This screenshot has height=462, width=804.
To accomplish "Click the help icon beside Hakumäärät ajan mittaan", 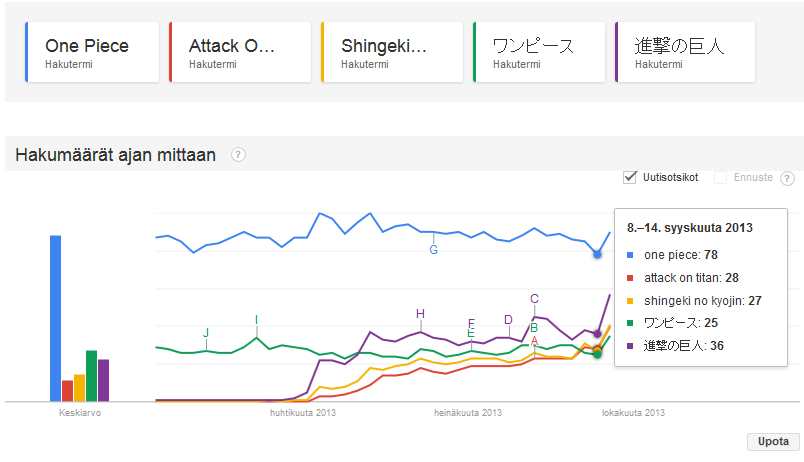I will pos(238,154).
